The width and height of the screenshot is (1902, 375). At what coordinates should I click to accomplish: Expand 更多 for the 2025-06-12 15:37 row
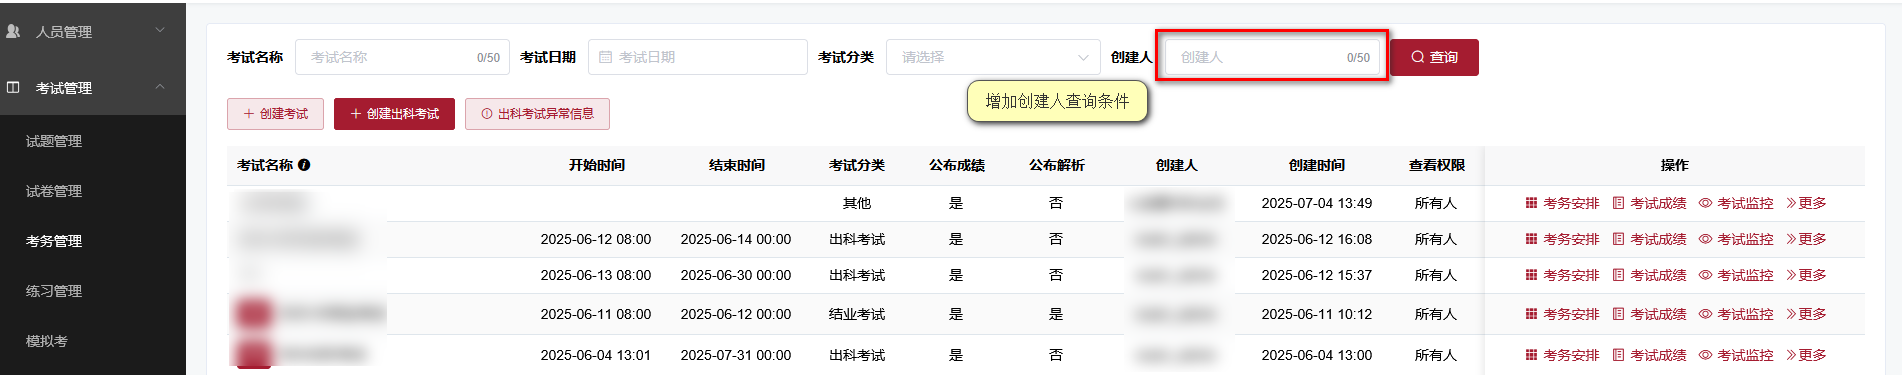(x=1806, y=275)
